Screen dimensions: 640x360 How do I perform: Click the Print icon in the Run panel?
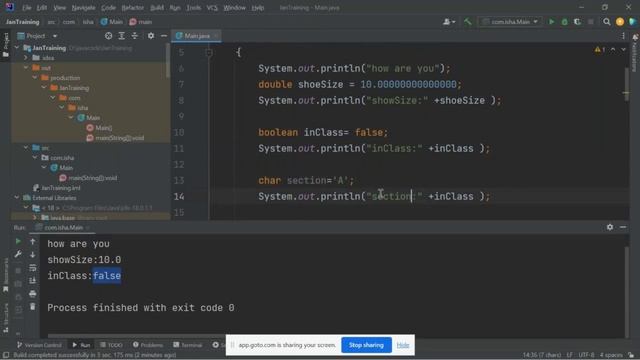(33, 294)
